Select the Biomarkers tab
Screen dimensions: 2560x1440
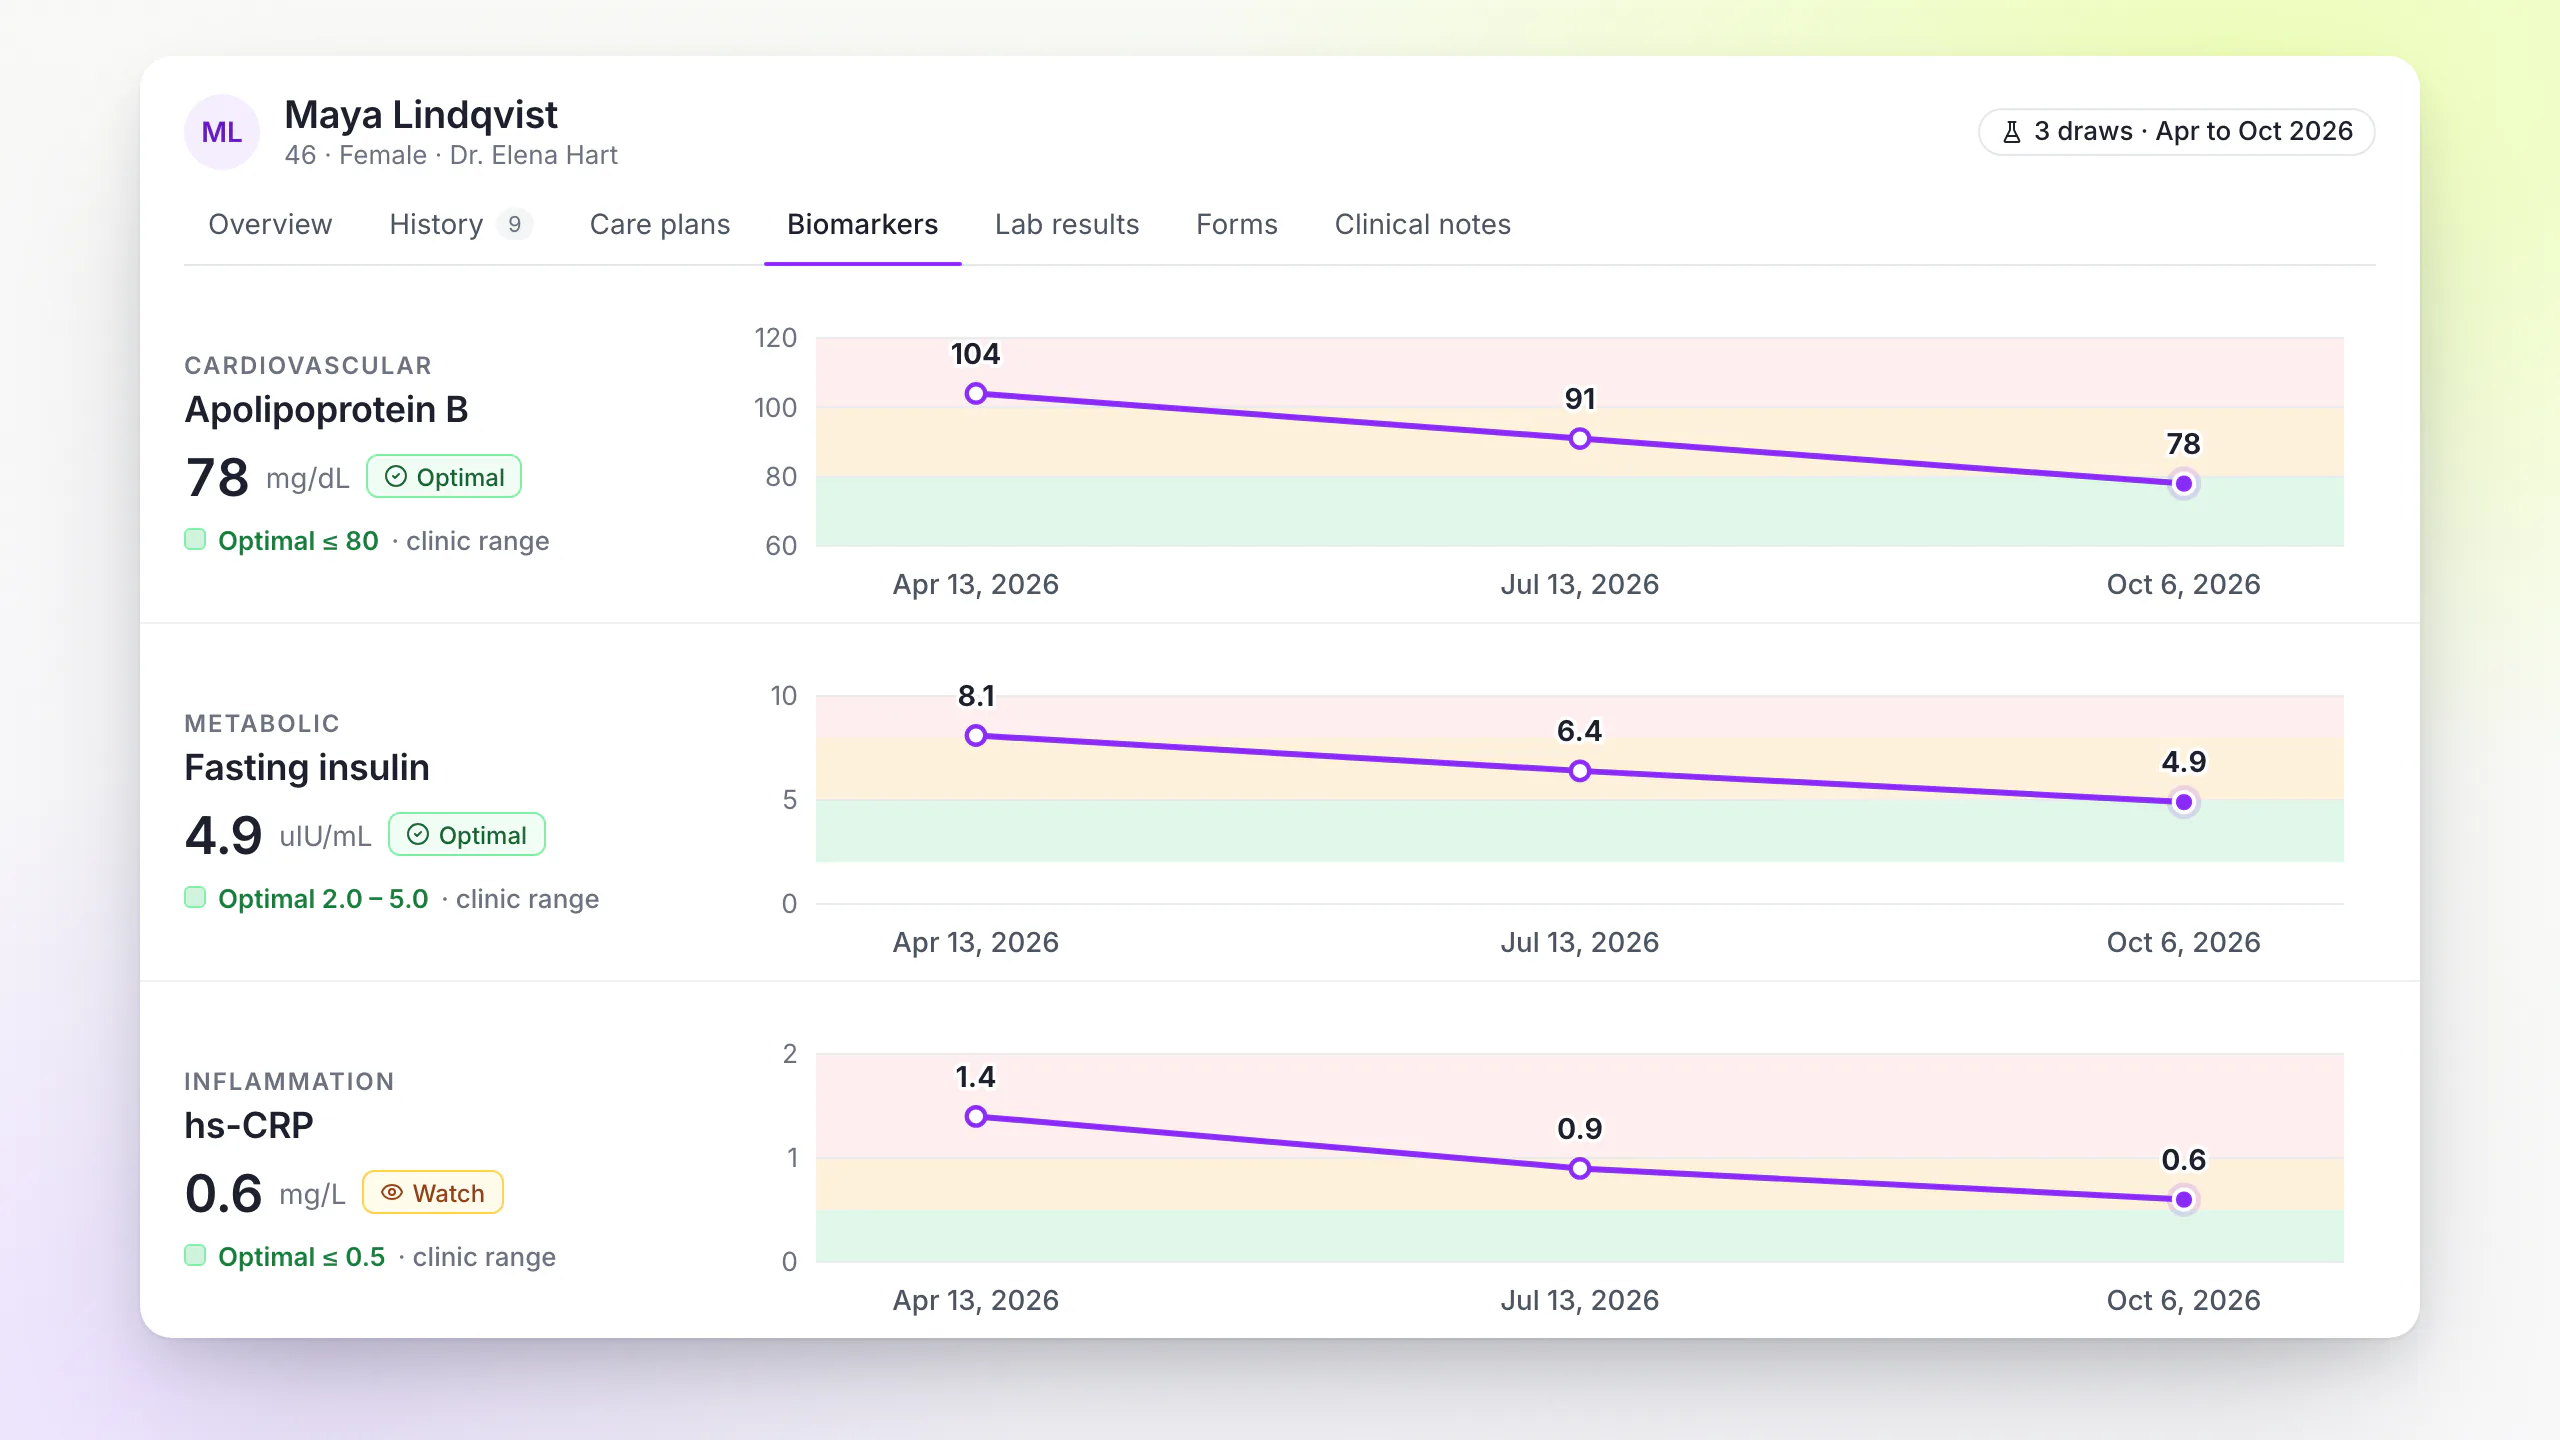(x=862, y=224)
